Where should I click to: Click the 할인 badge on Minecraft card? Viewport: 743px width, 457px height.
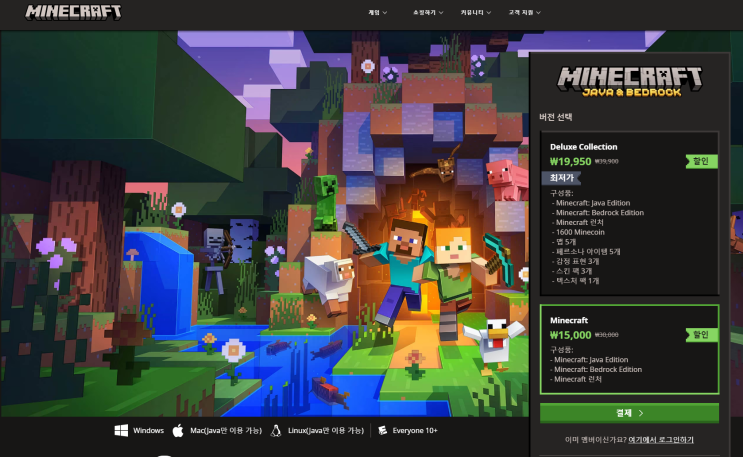(701, 335)
